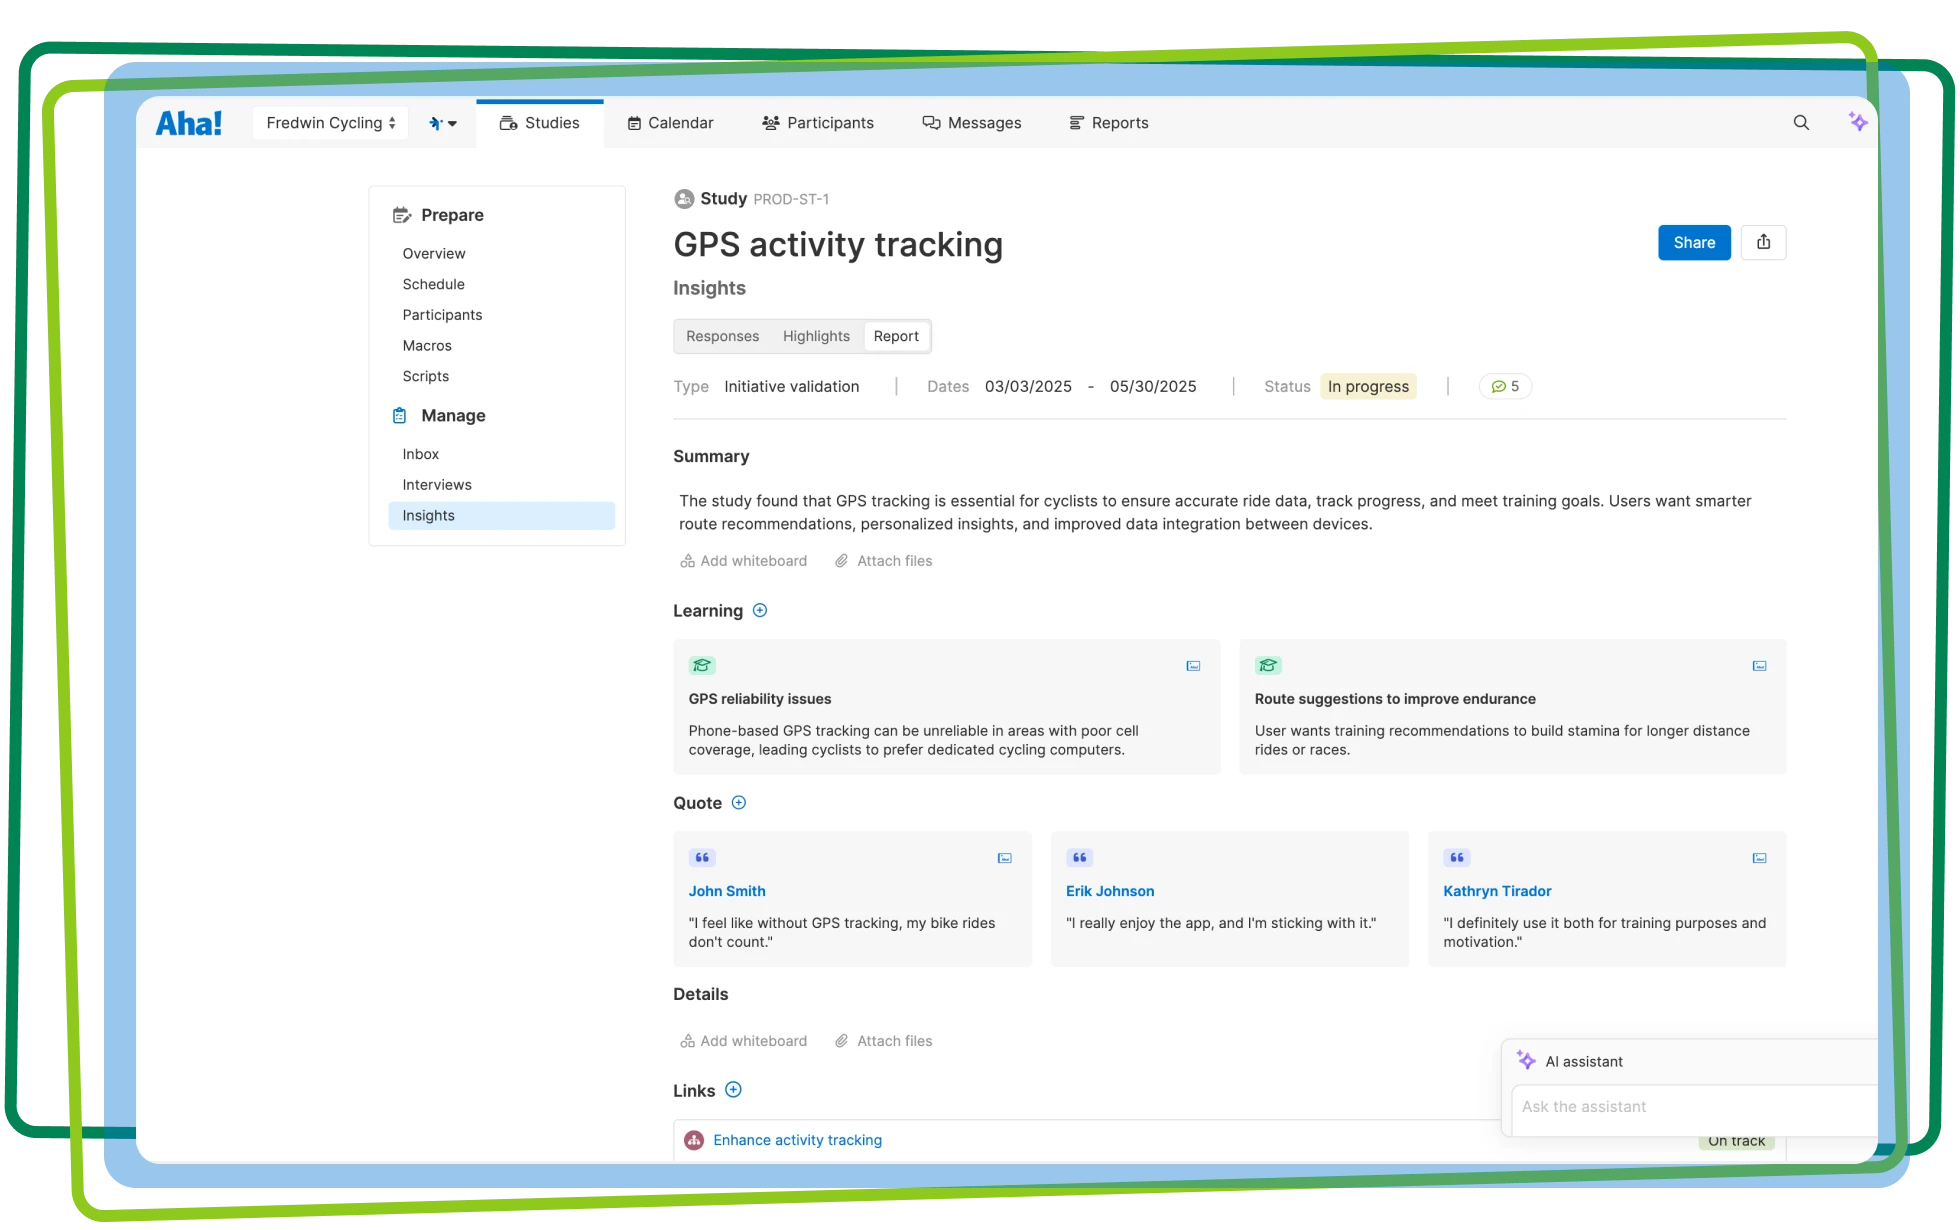Open the paper plane dropdown next to workspace name
The image size is (1960, 1230).
click(443, 122)
